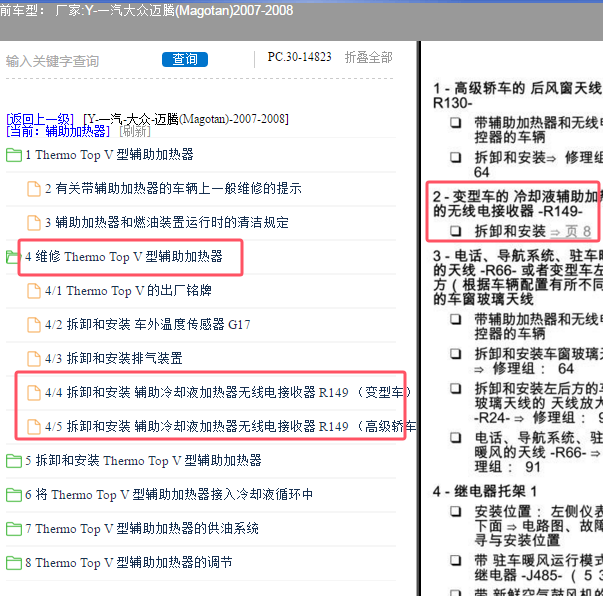Open the 页 8 link under item 2
603x596 pixels.
tap(571, 231)
